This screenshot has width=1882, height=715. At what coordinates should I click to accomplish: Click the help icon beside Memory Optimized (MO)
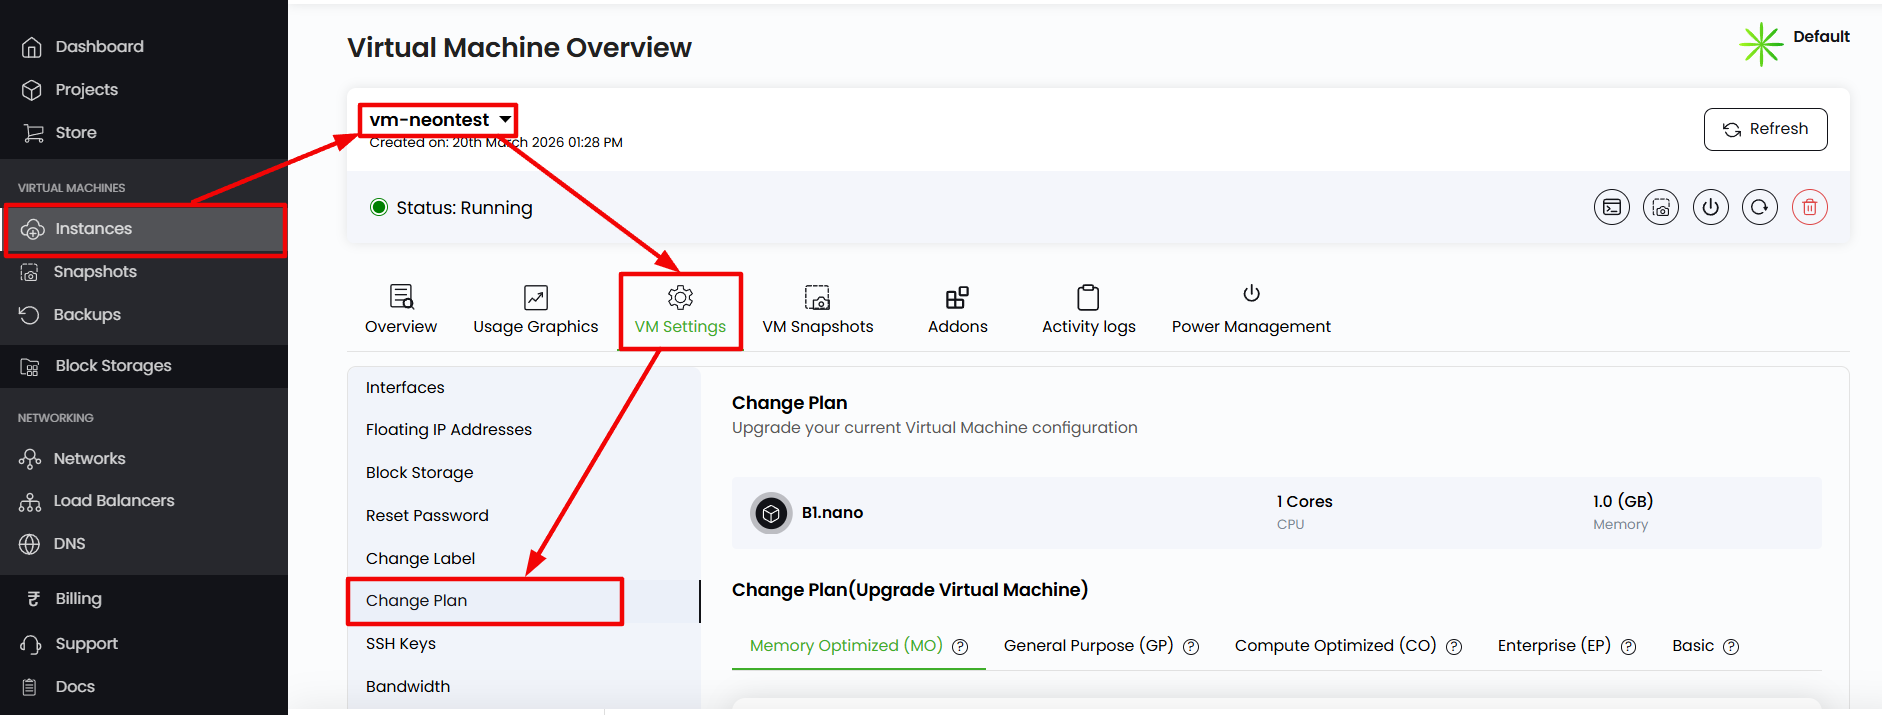click(x=960, y=647)
